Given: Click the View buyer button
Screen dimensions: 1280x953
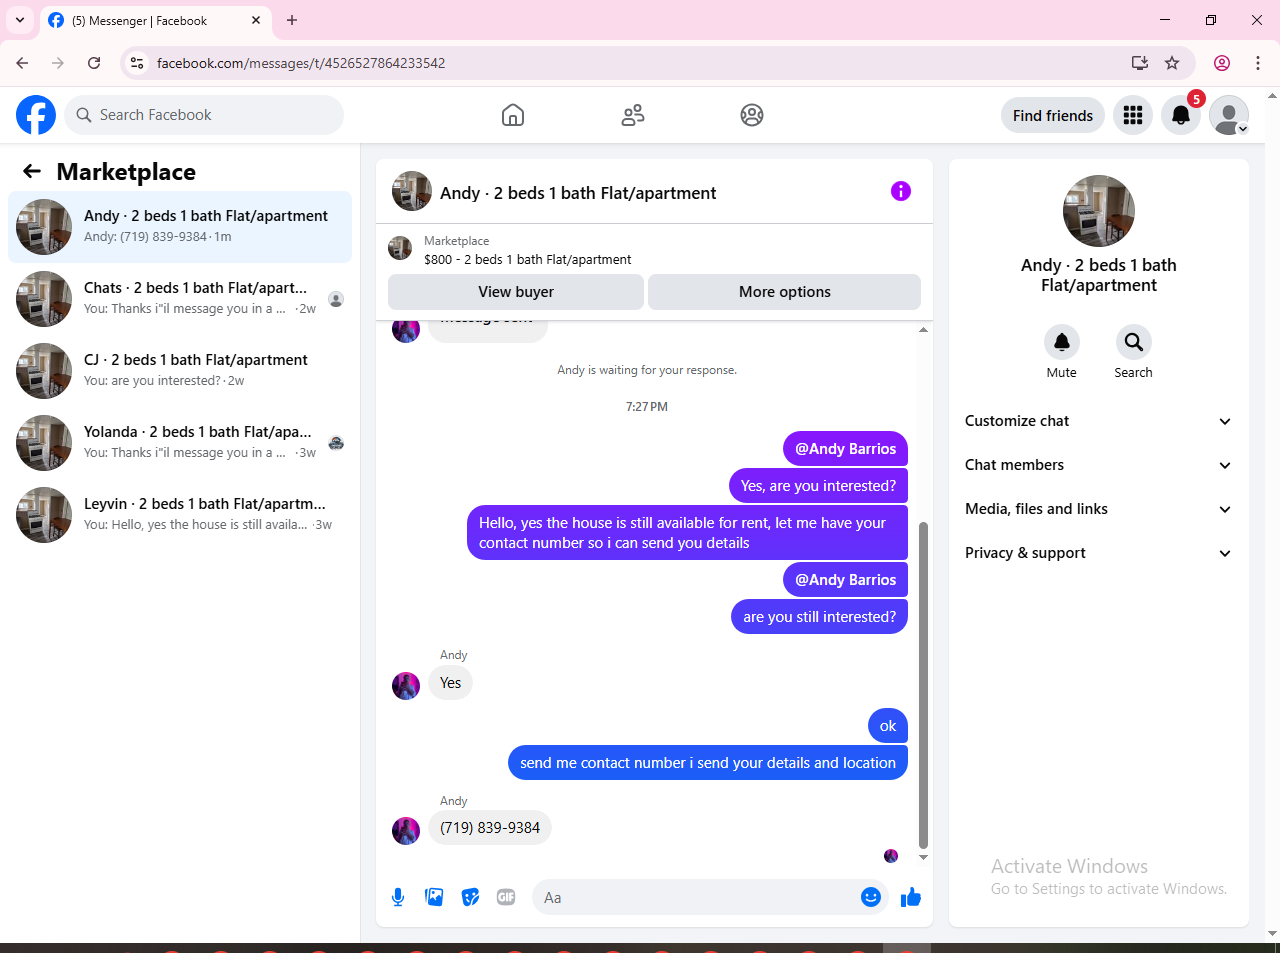Looking at the screenshot, I should (x=516, y=292).
